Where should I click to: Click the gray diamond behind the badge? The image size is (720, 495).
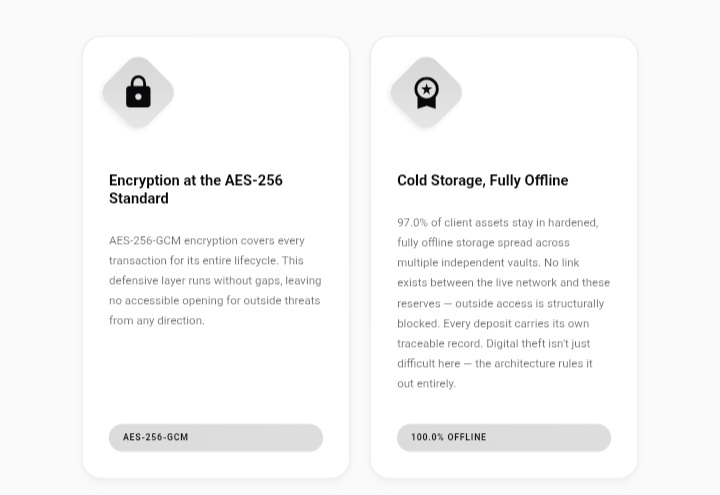pyautogui.click(x=426, y=92)
